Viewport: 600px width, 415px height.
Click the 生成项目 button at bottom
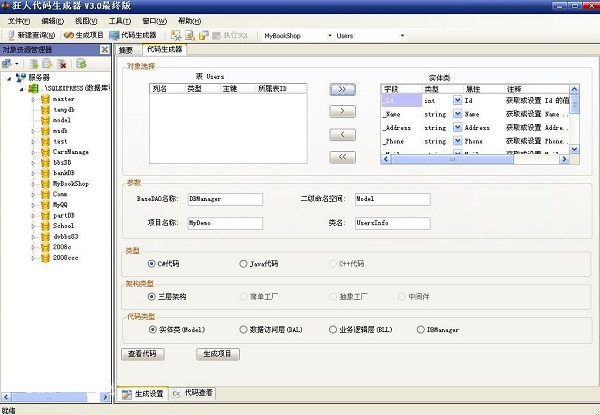pyautogui.click(x=217, y=353)
